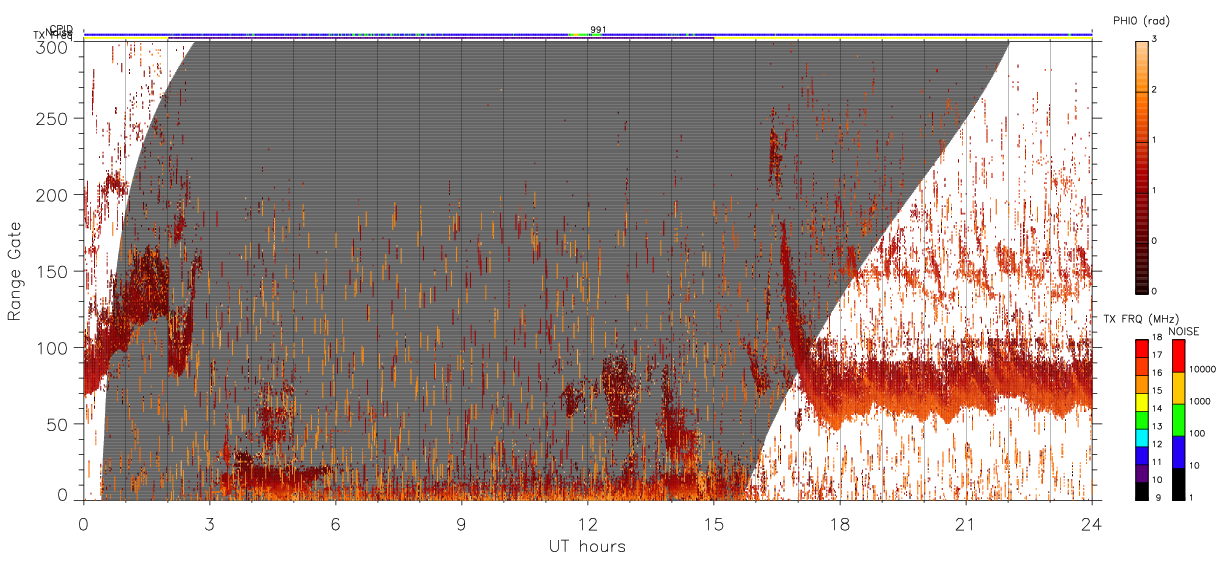1228x567 pixels.
Task: Click the green swatch of the NOISE scale
Action: coord(1179,420)
